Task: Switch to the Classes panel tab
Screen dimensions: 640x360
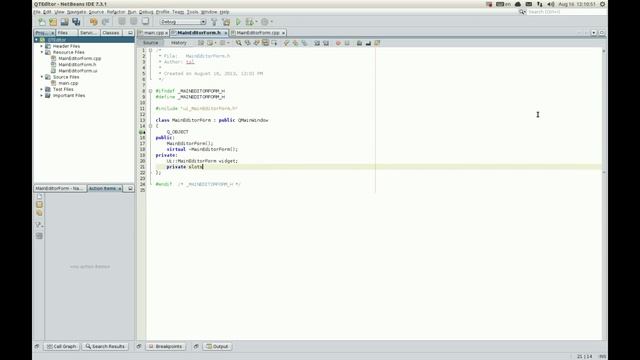Action: click(111, 33)
